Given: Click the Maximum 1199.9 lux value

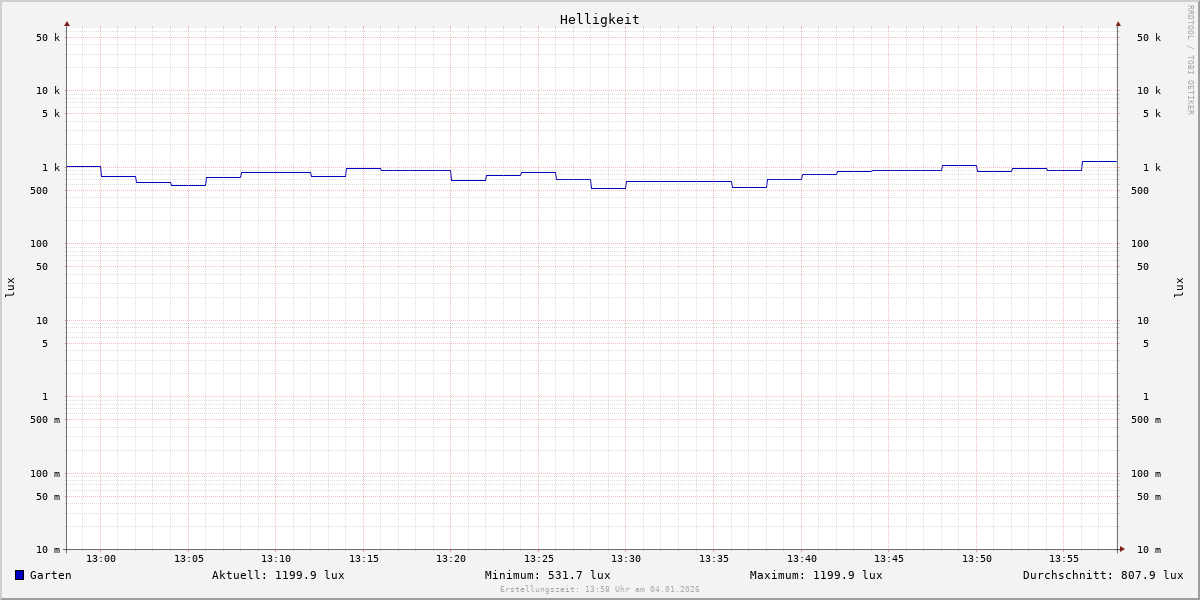Looking at the screenshot, I should (x=816, y=575).
